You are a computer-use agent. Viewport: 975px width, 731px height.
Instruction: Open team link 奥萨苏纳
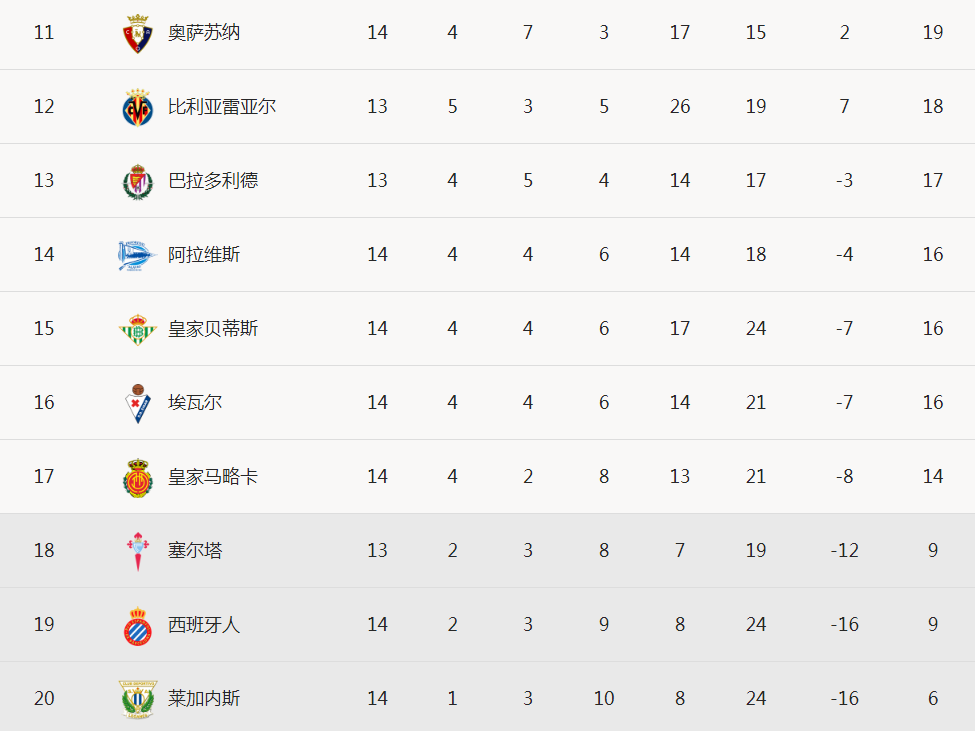click(x=204, y=32)
